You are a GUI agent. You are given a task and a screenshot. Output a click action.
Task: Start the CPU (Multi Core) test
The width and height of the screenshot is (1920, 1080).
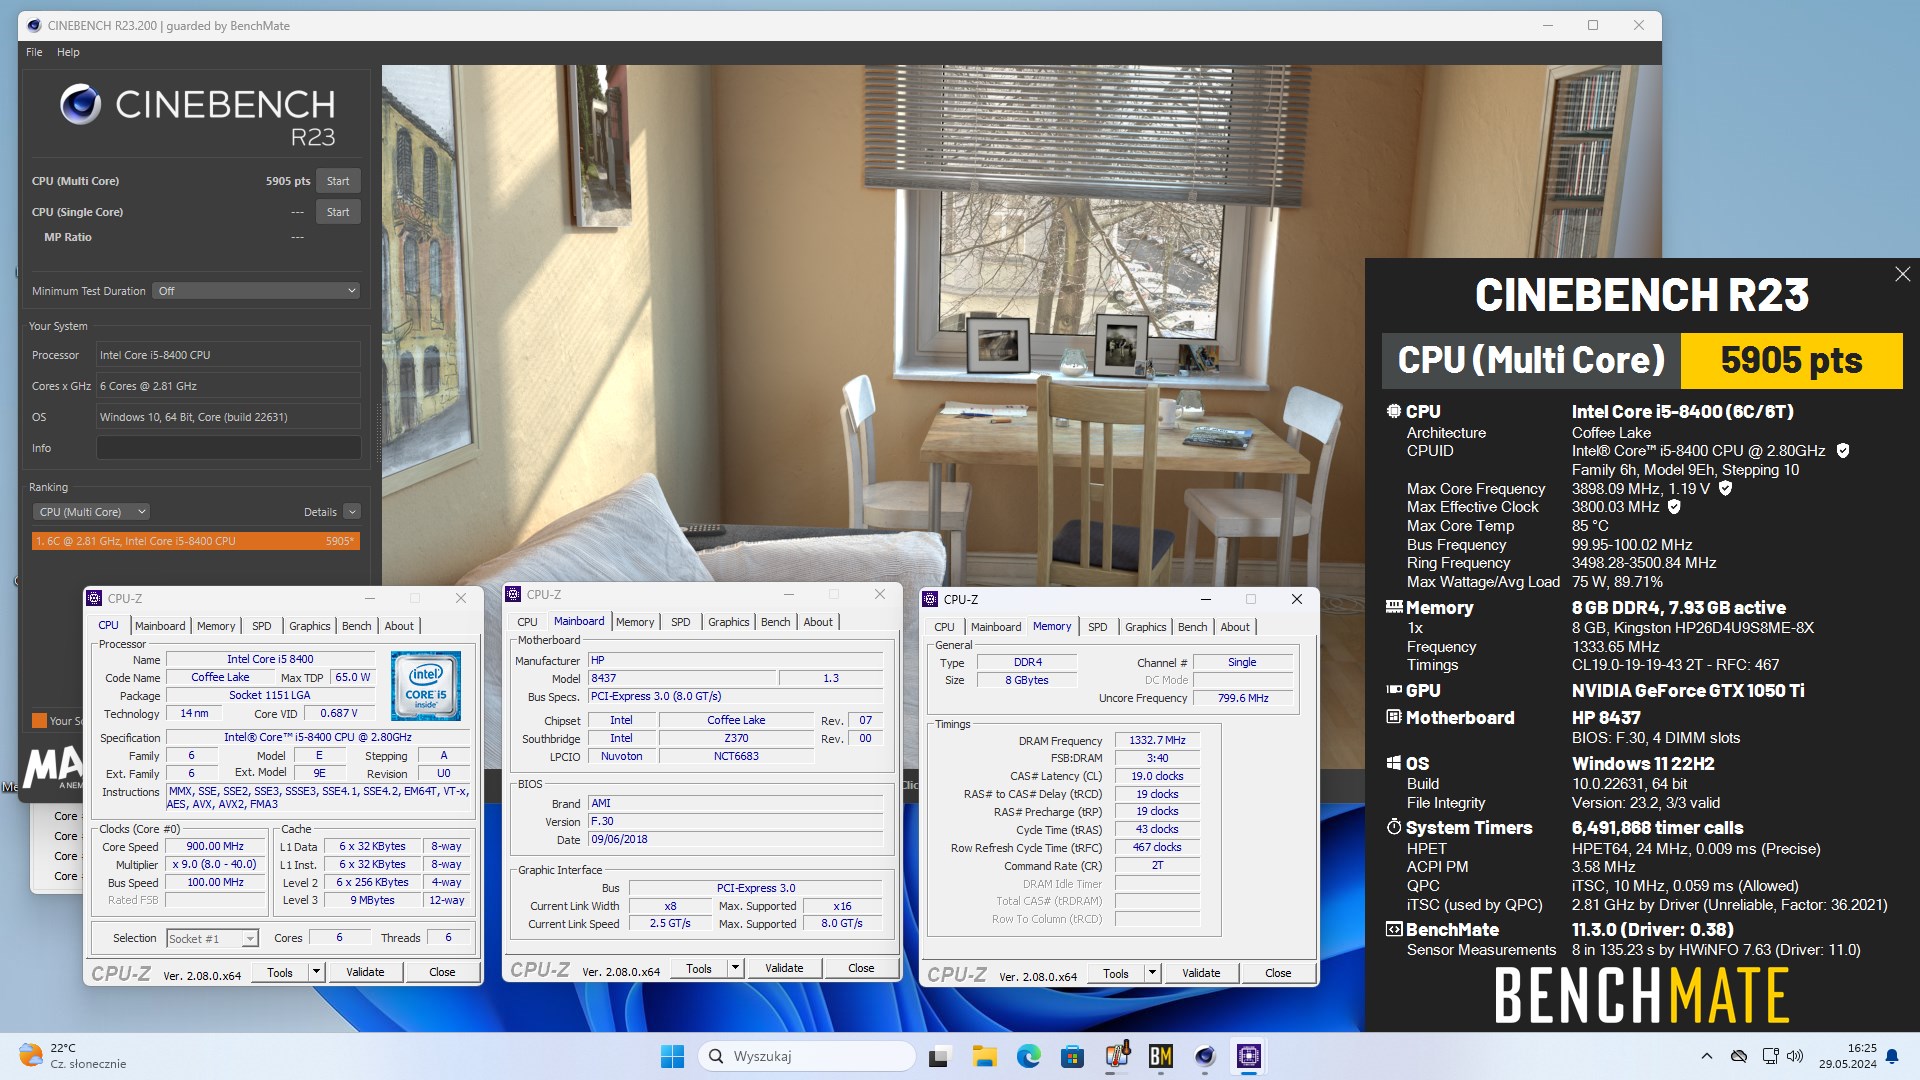pyautogui.click(x=338, y=181)
